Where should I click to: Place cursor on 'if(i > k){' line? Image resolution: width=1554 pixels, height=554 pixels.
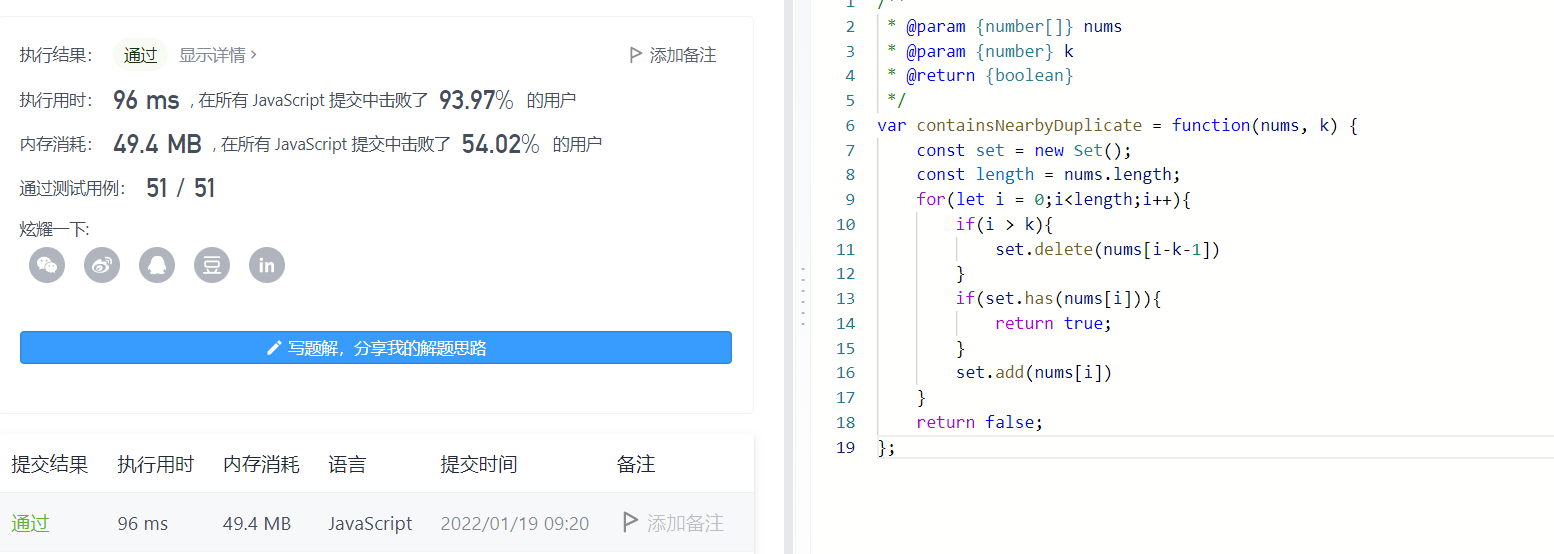point(1005,224)
